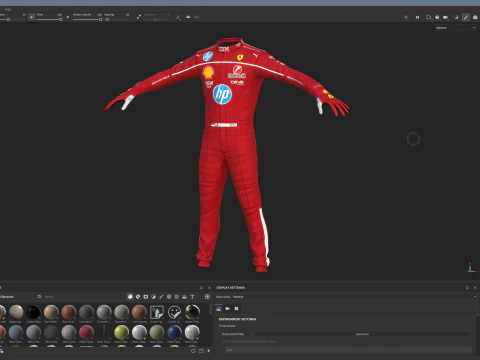Viewport: 480px width, 360px height.
Task: Adjust the Spacing slider handle
Action: tap(107, 19)
